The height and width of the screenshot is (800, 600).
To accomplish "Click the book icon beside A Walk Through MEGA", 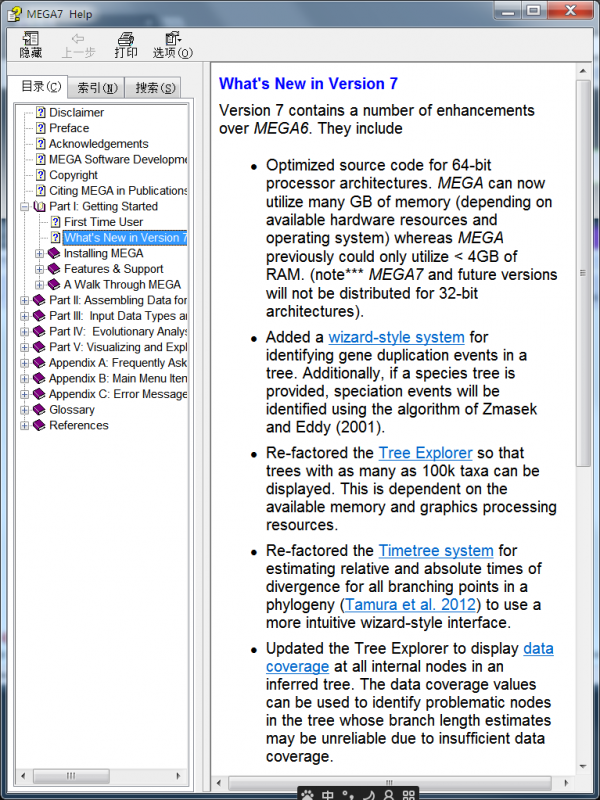I will (54, 285).
